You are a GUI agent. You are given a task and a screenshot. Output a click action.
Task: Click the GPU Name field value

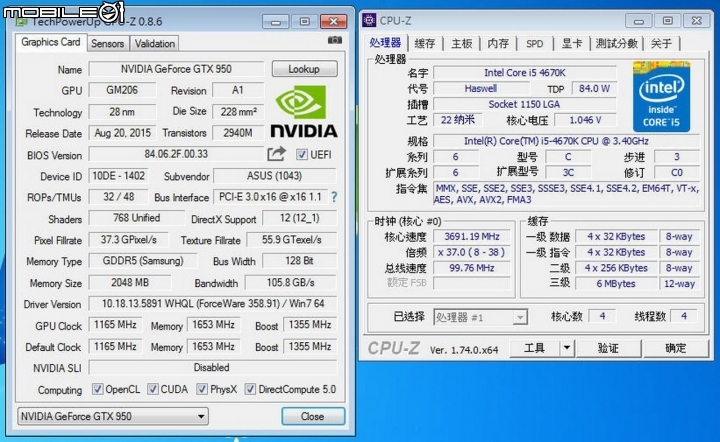coord(176,69)
